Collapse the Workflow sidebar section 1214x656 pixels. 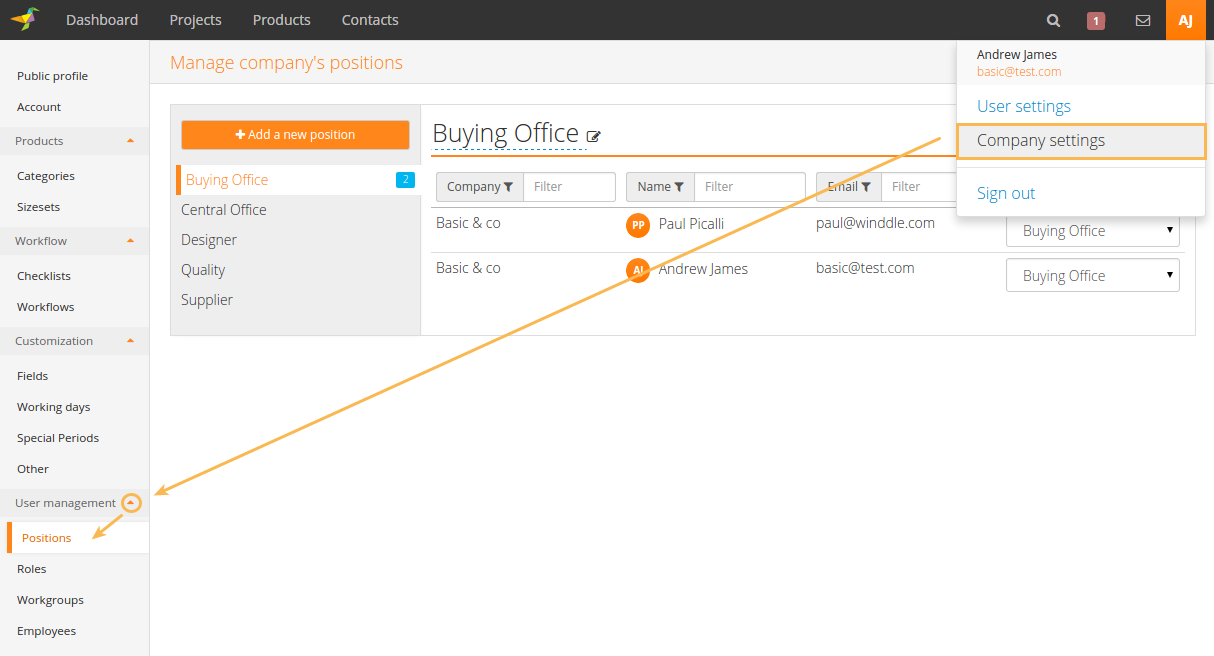point(130,241)
